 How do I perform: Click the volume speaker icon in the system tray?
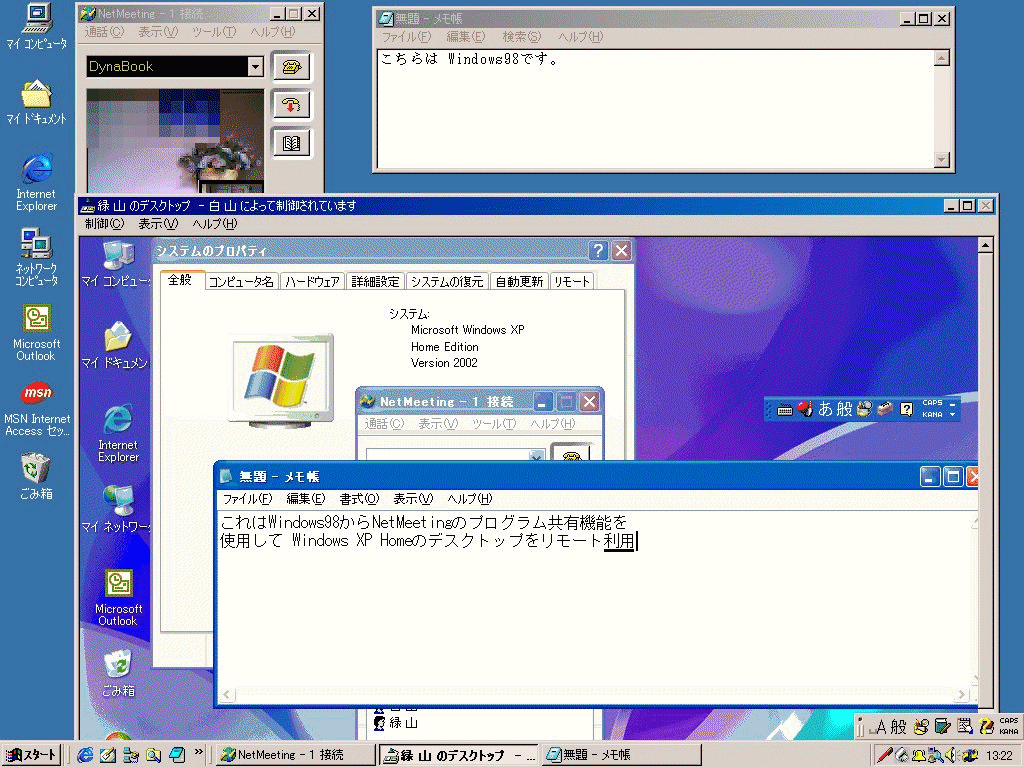(x=952, y=755)
